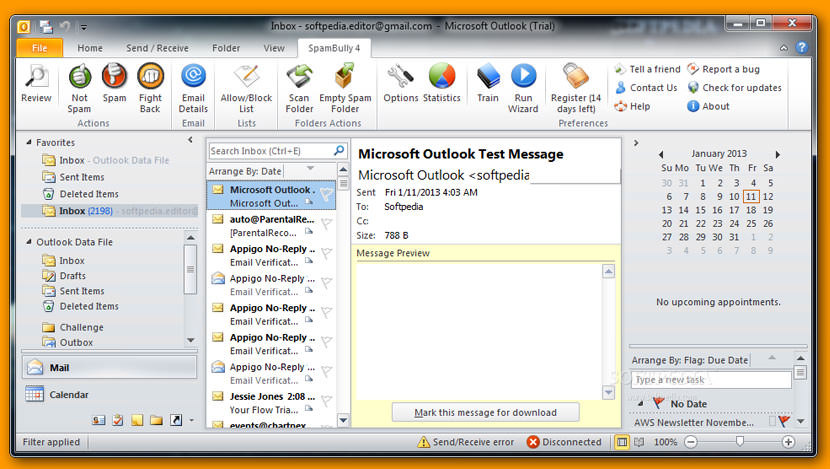The height and width of the screenshot is (469, 830).
Task: Open the Outbox folder
Action: 68,342
